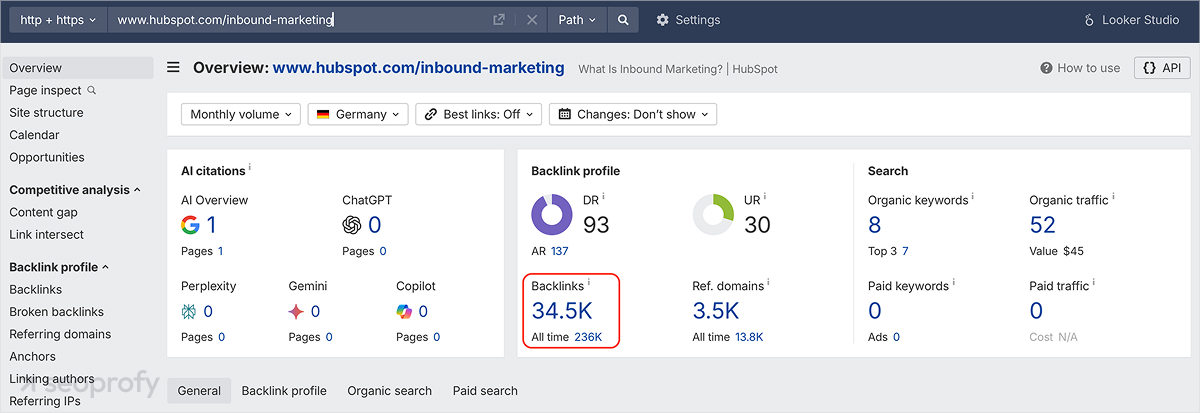Click the organic keywords value 8

point(875,225)
